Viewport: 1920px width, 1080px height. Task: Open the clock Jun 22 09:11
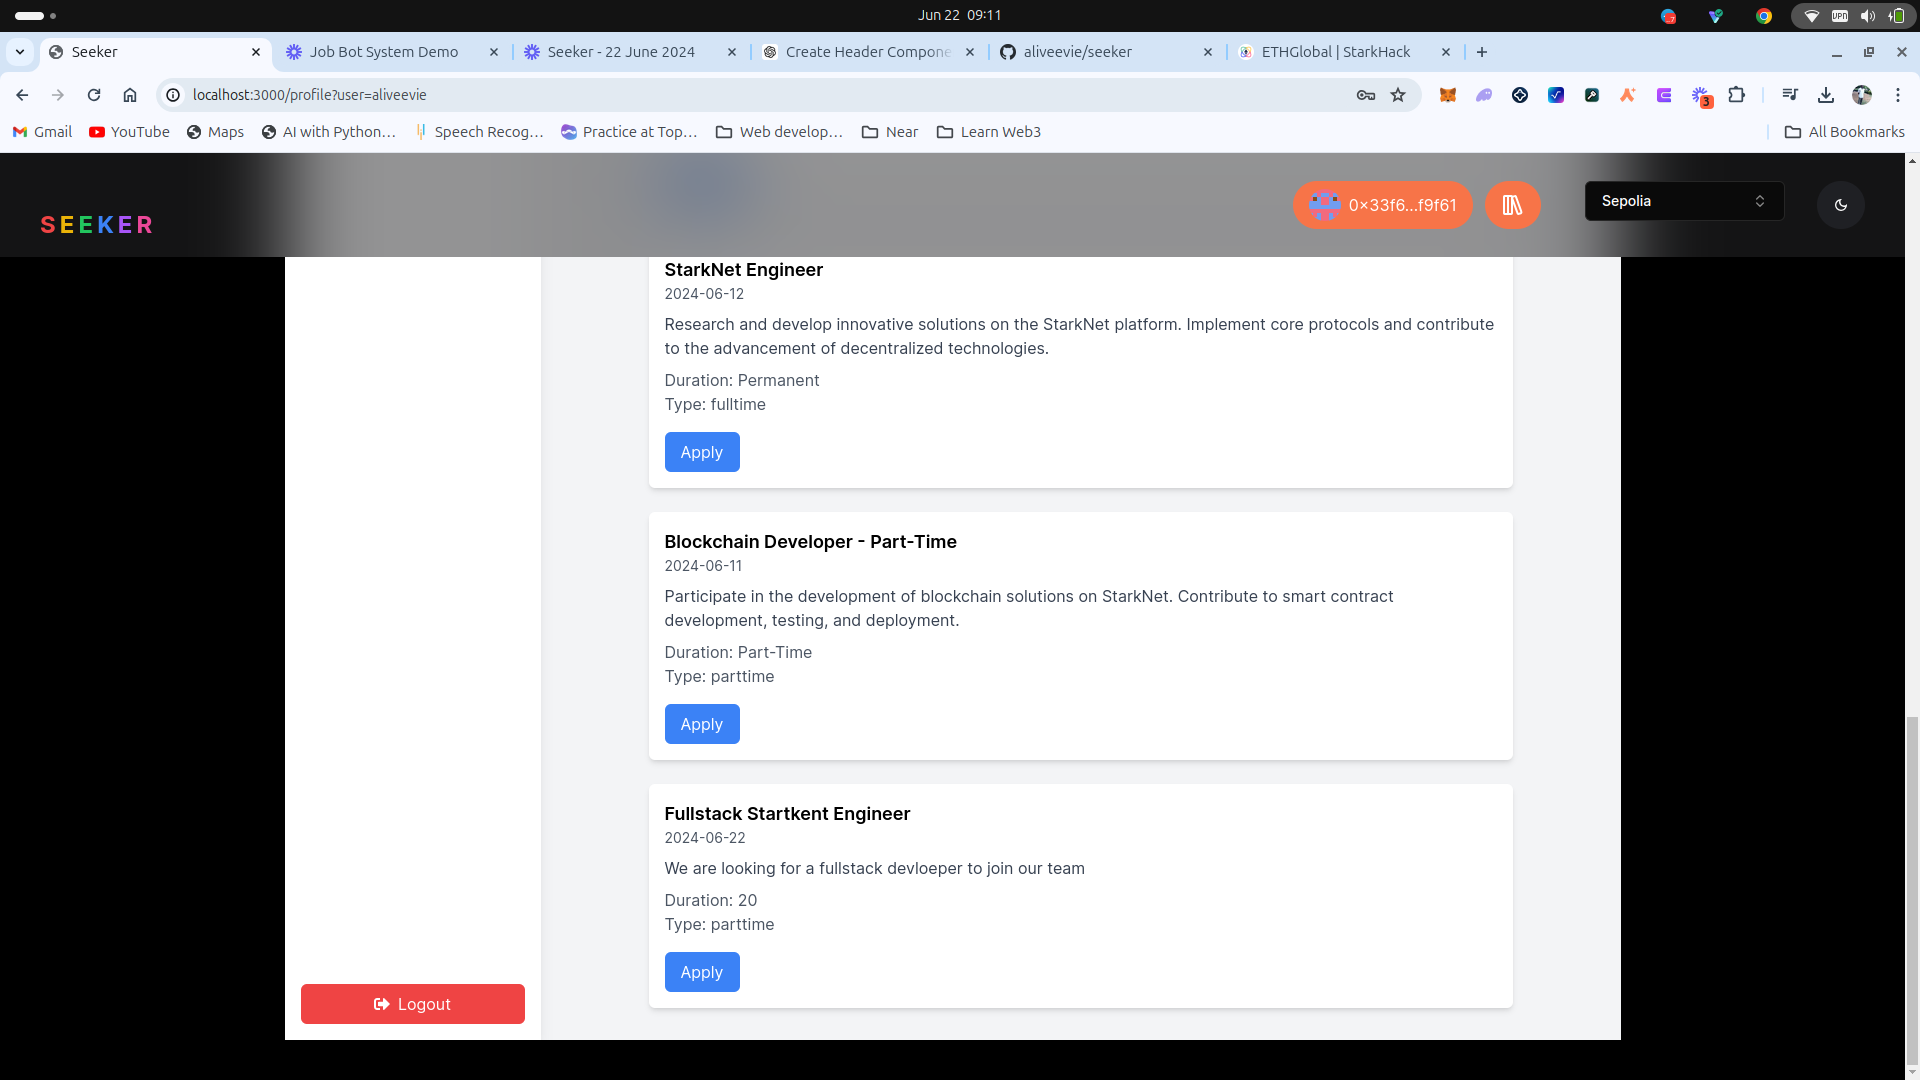pyautogui.click(x=959, y=15)
